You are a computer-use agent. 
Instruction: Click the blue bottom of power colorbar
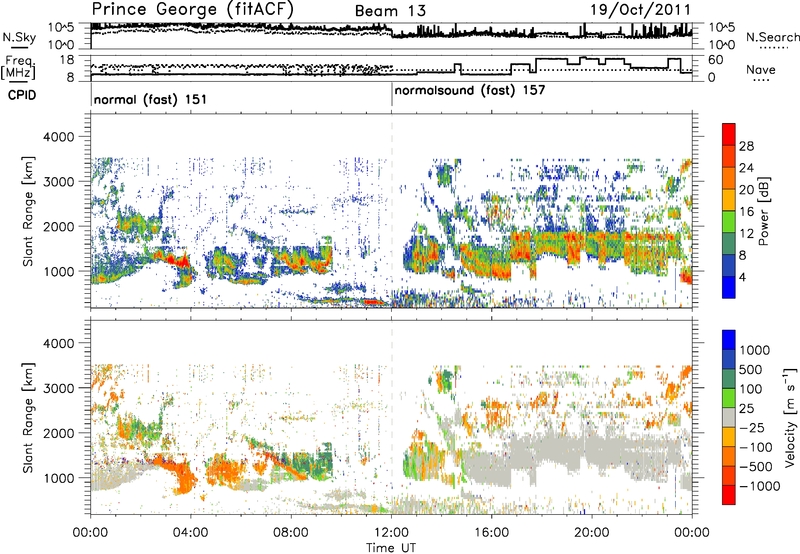pos(729,287)
